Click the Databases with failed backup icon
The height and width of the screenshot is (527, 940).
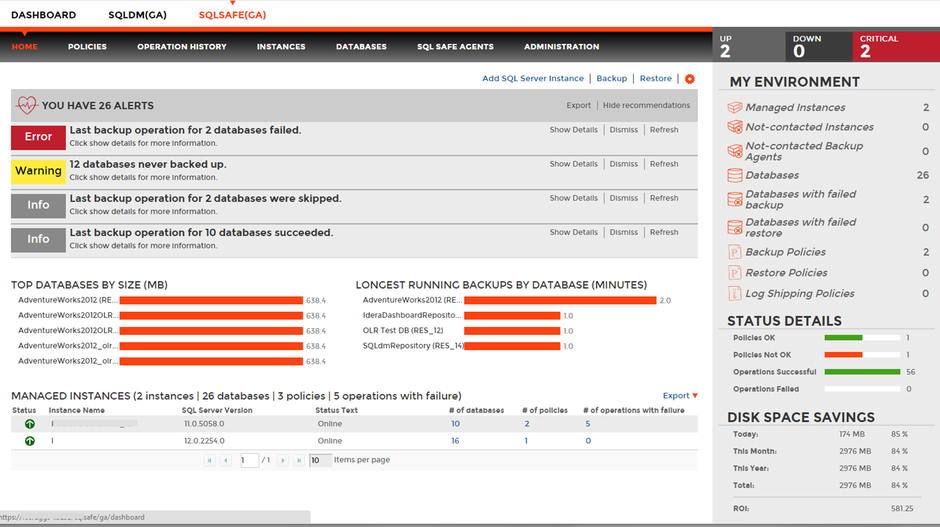pos(734,199)
